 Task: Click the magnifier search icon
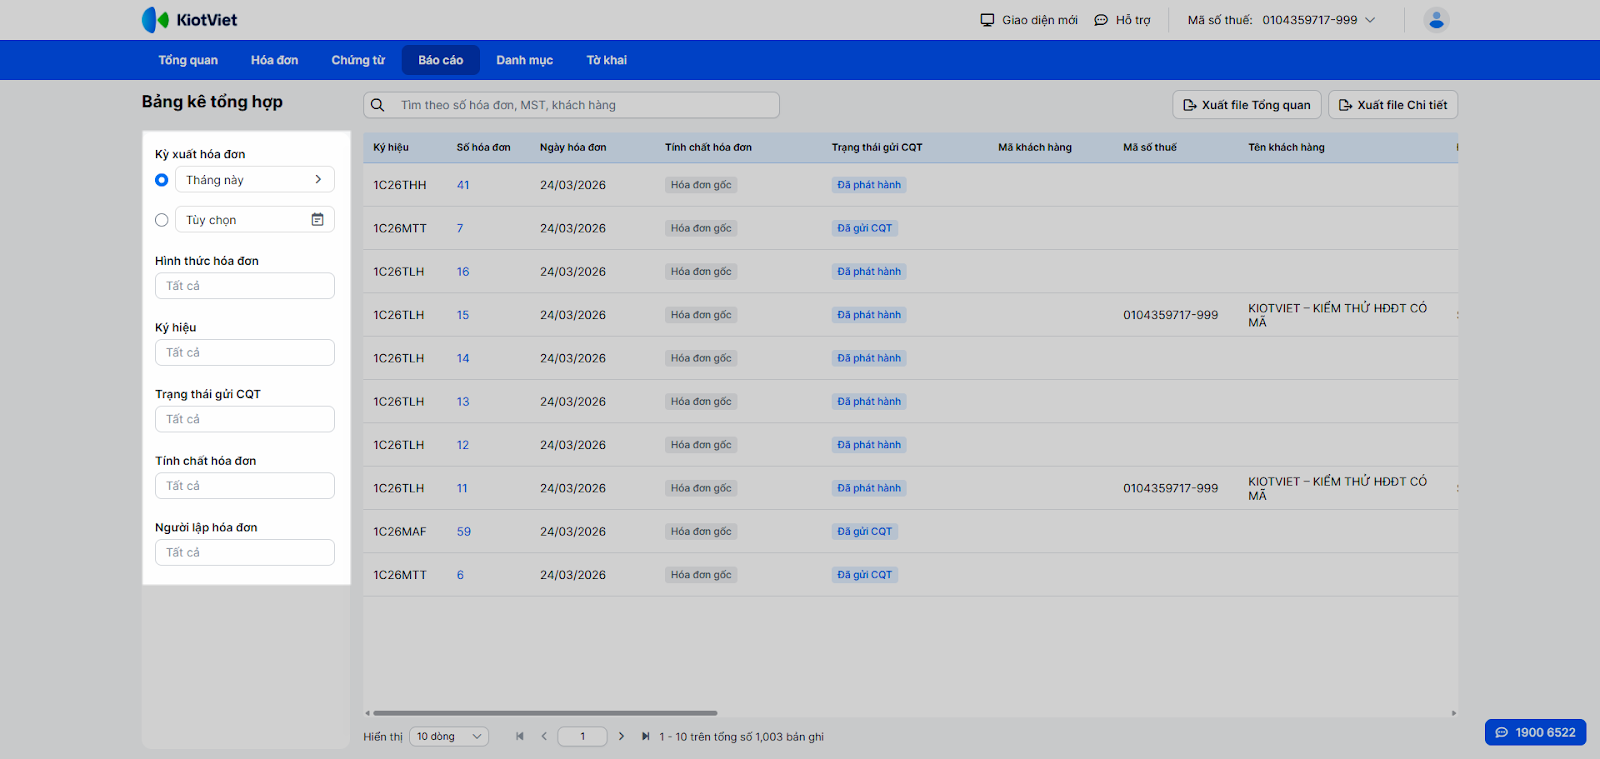point(378,105)
